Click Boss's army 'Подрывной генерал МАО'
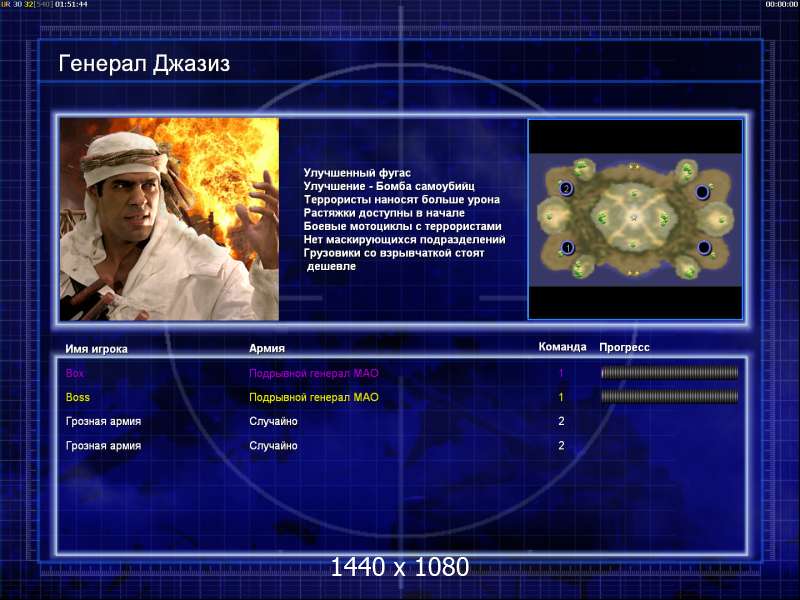This screenshot has height=600, width=800. pyautogui.click(x=314, y=397)
